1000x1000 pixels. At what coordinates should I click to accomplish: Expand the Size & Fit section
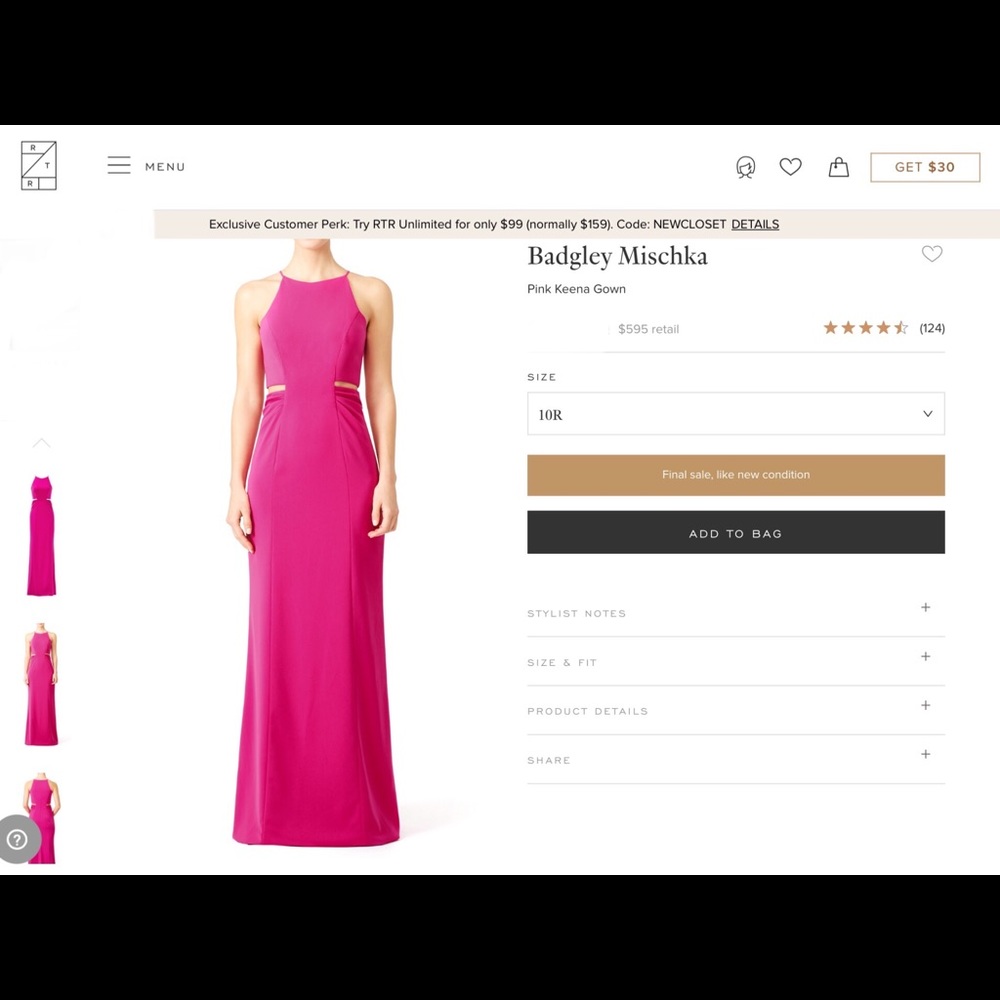point(735,661)
